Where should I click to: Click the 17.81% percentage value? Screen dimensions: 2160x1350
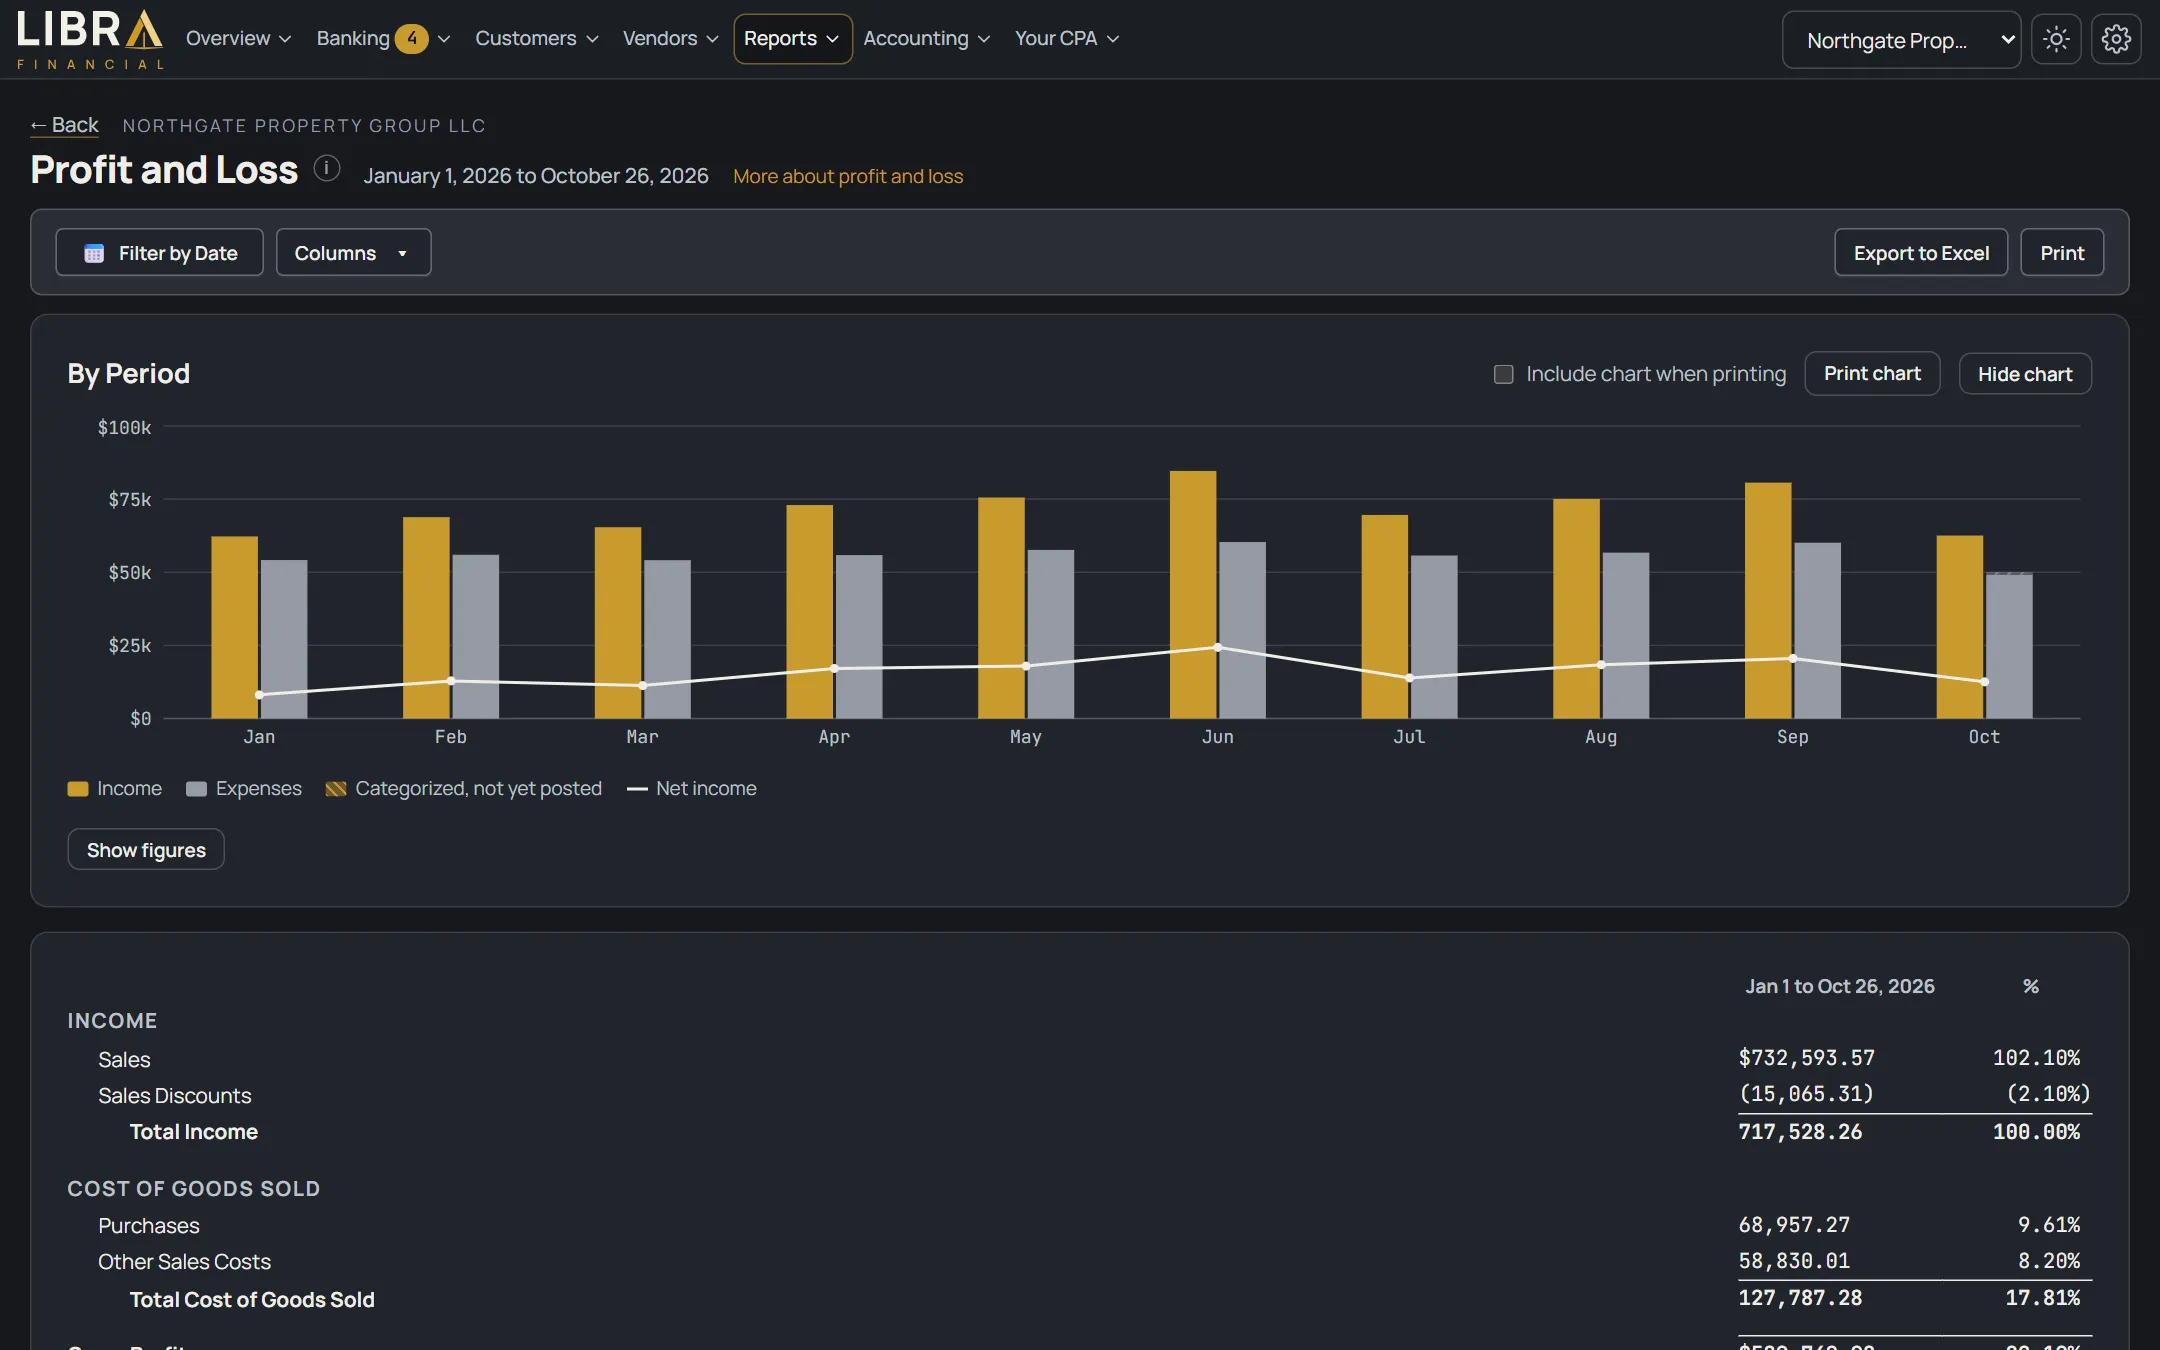coord(2042,1298)
